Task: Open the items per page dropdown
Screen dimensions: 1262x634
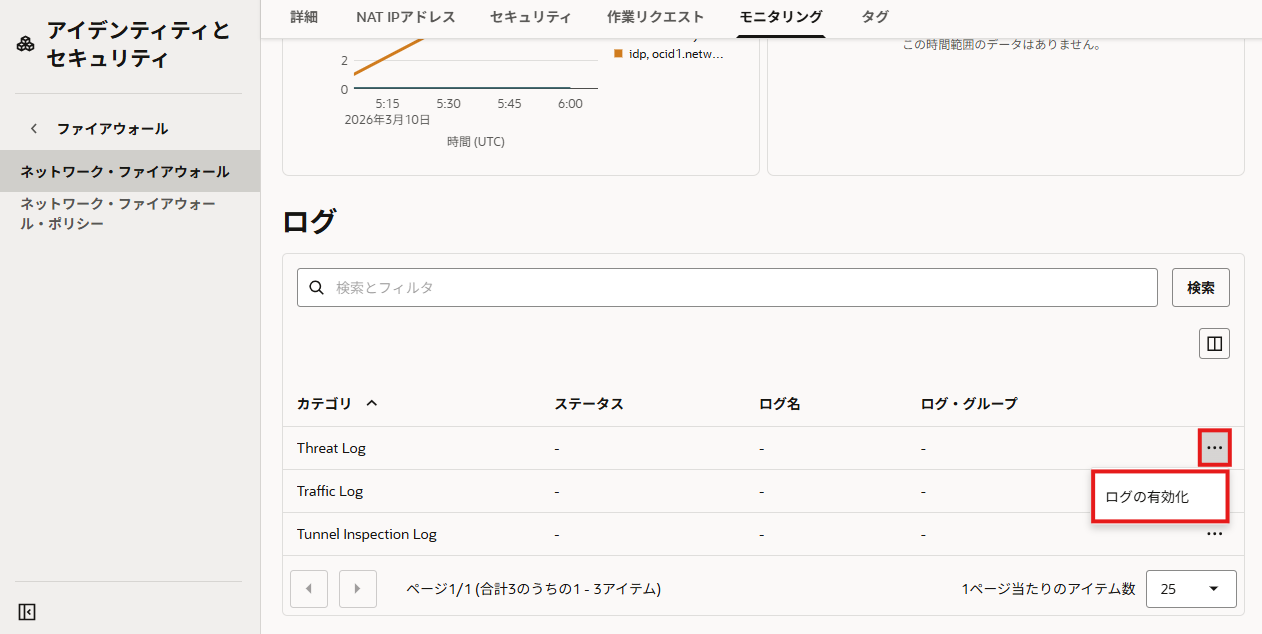Action: (x=1191, y=588)
